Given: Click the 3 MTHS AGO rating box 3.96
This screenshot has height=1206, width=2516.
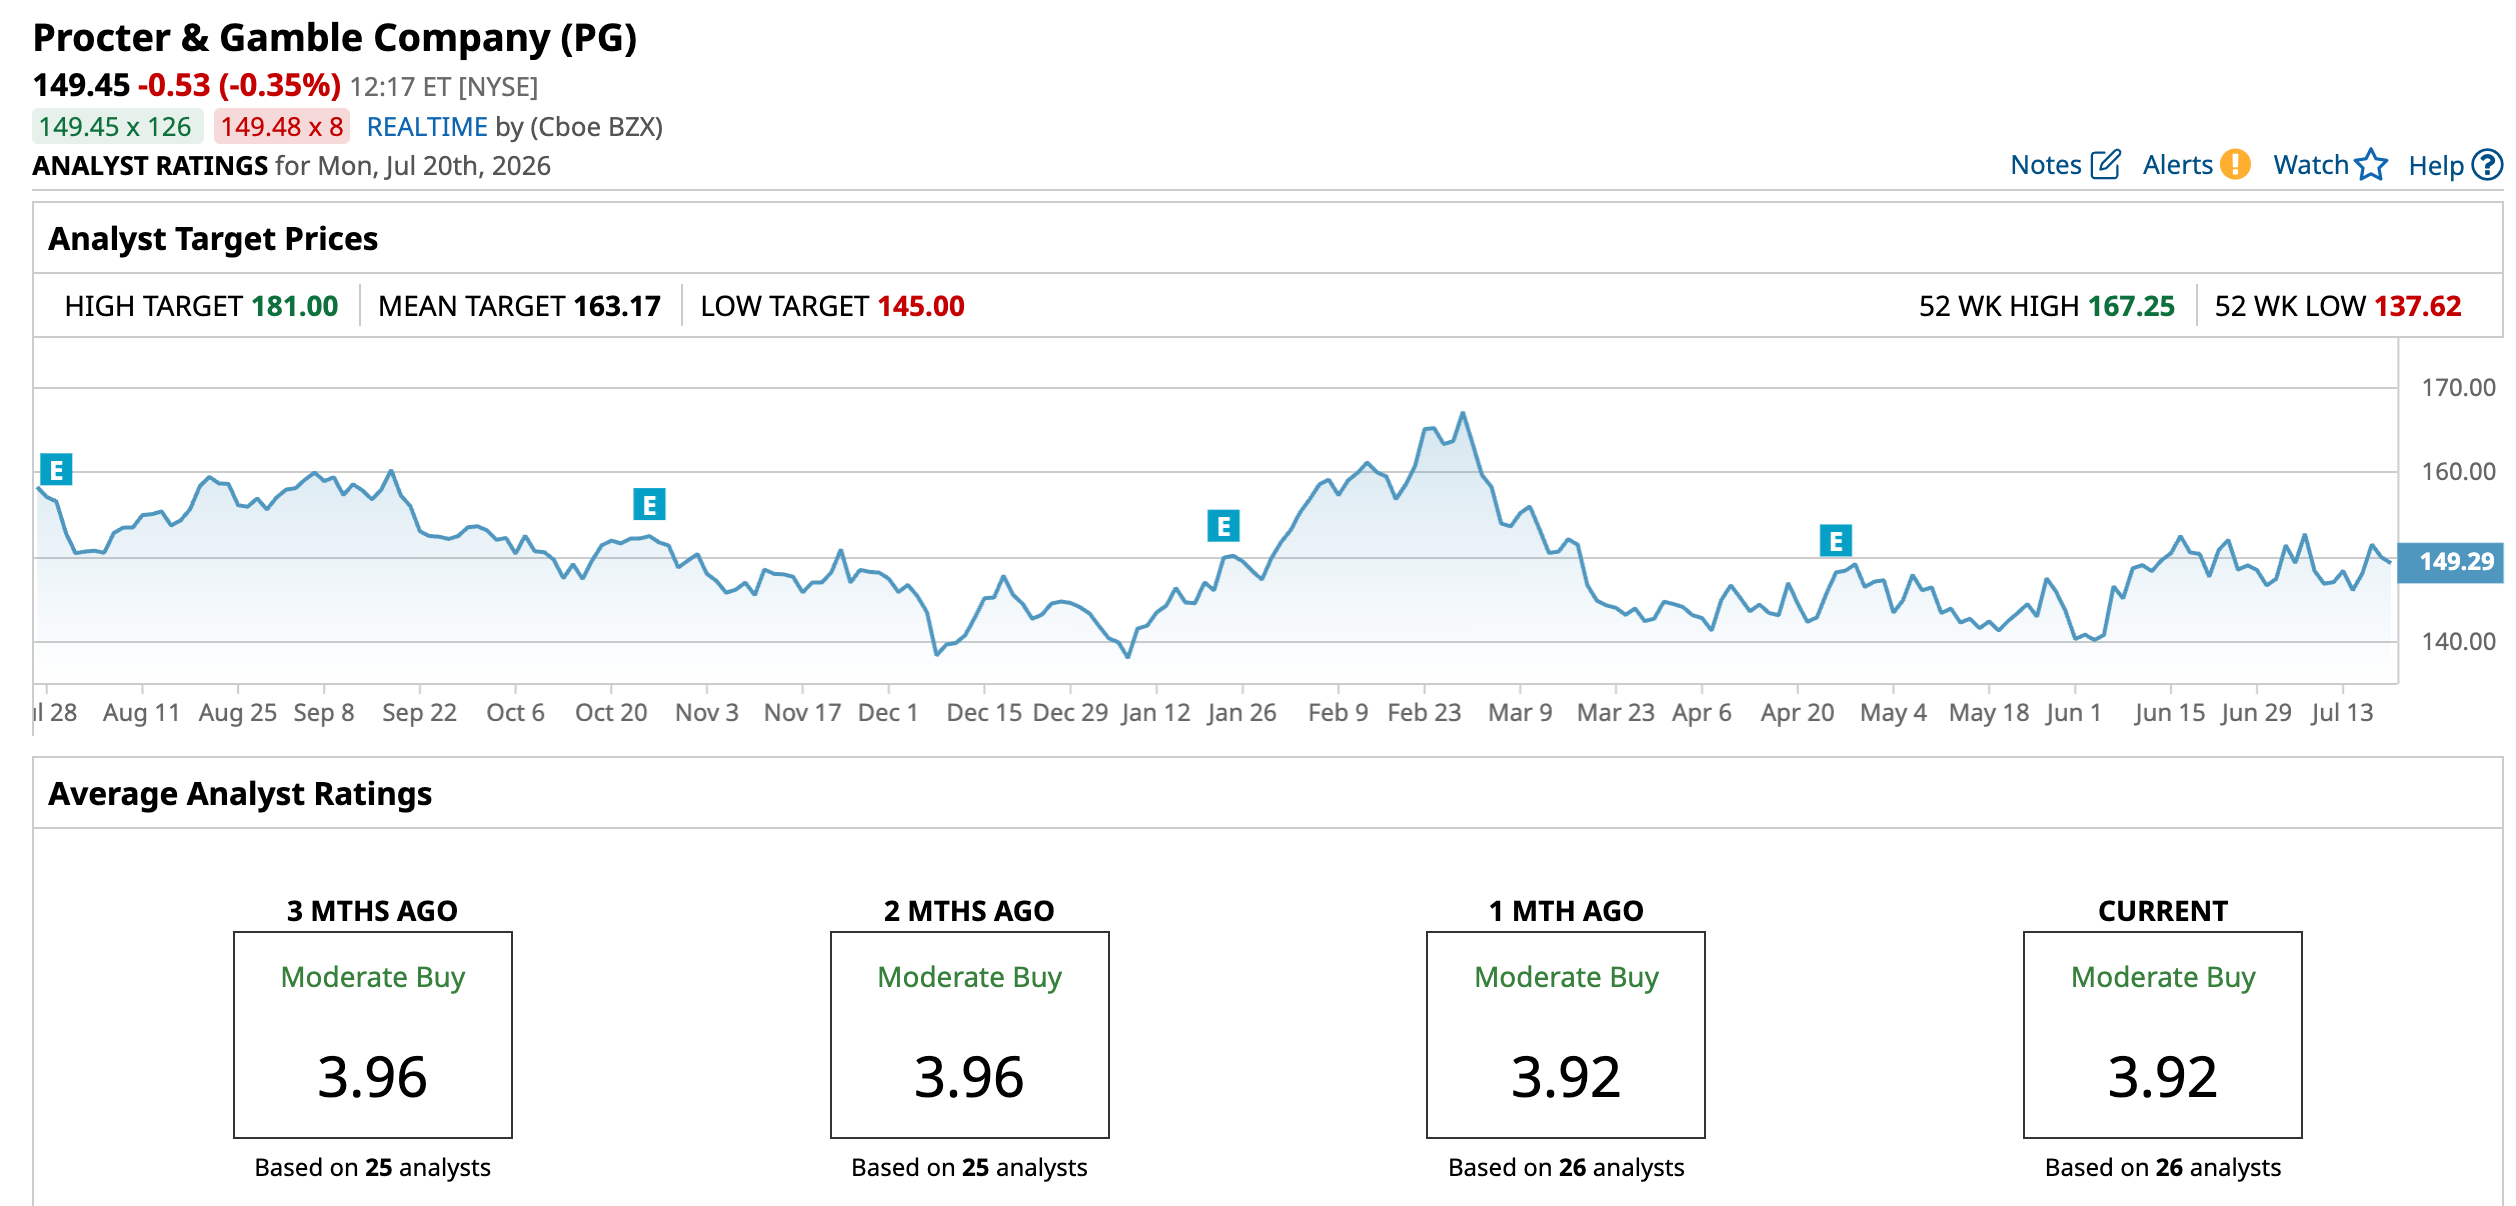Looking at the screenshot, I should pos(373,1035).
